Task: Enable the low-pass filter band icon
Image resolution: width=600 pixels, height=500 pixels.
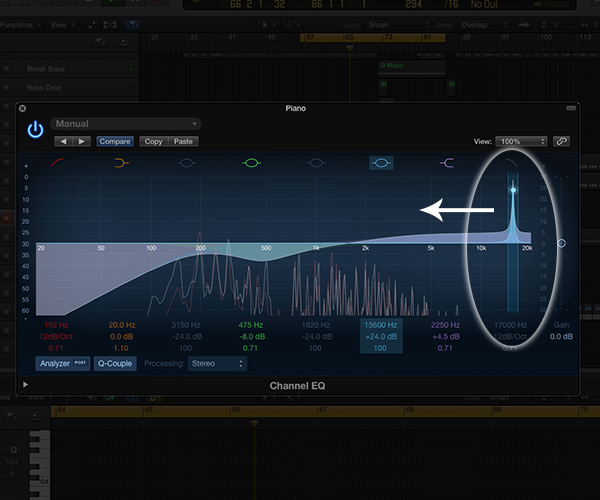Action: [511, 163]
